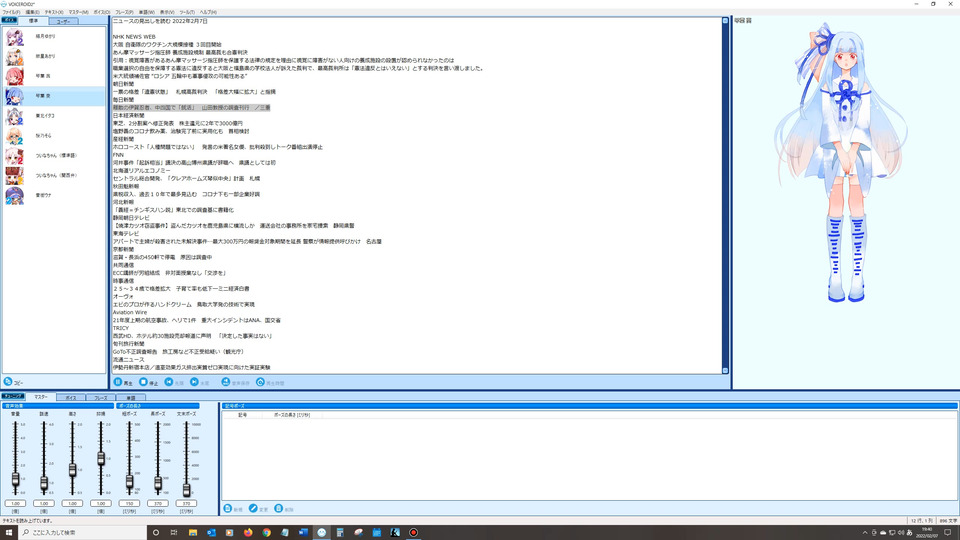Open the 表示 menu
960x540 pixels.
(x=167, y=12)
